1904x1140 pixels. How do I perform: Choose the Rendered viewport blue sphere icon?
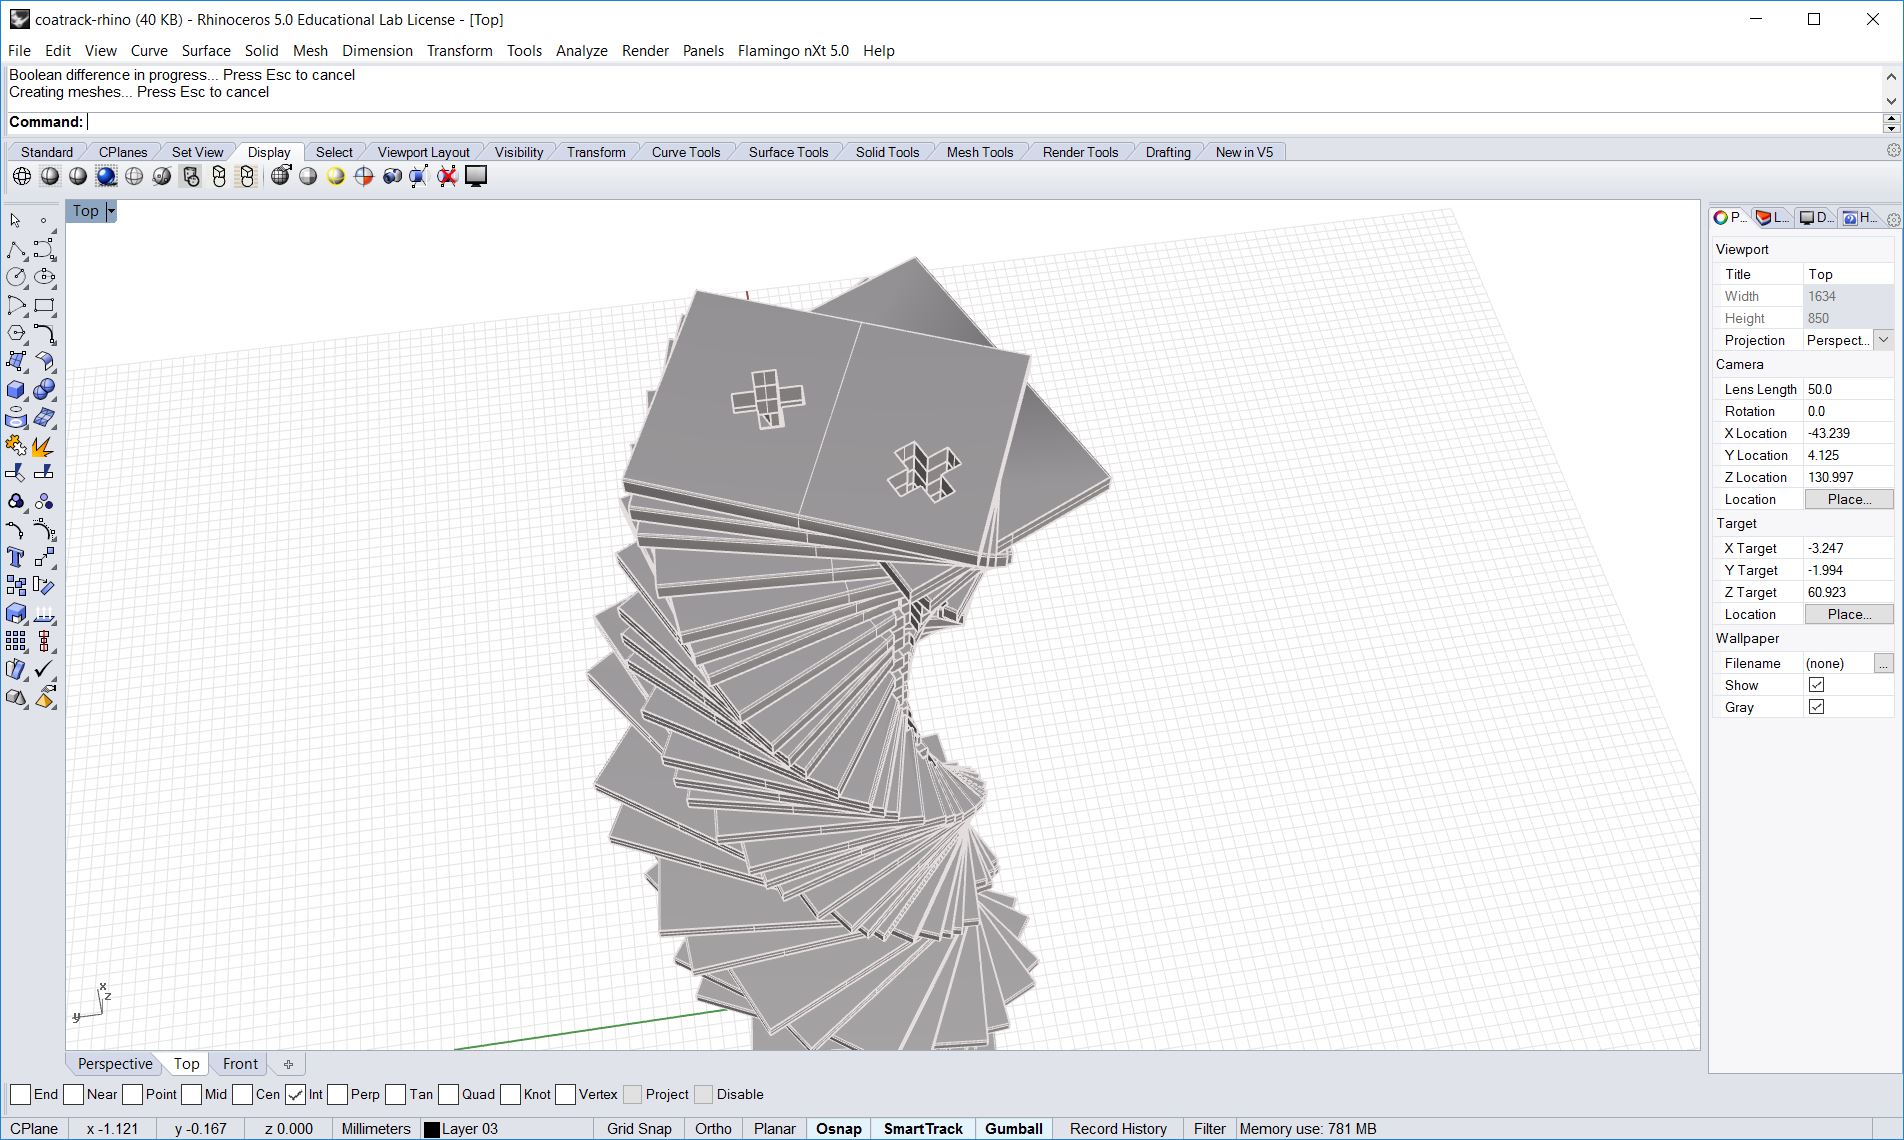[x=106, y=177]
